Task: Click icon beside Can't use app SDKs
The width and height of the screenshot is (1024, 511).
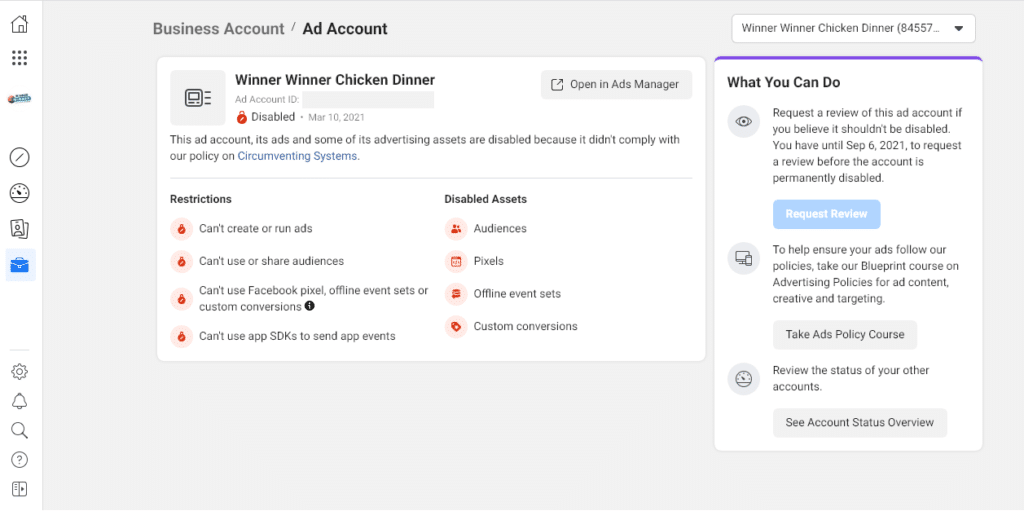Action: 182,337
